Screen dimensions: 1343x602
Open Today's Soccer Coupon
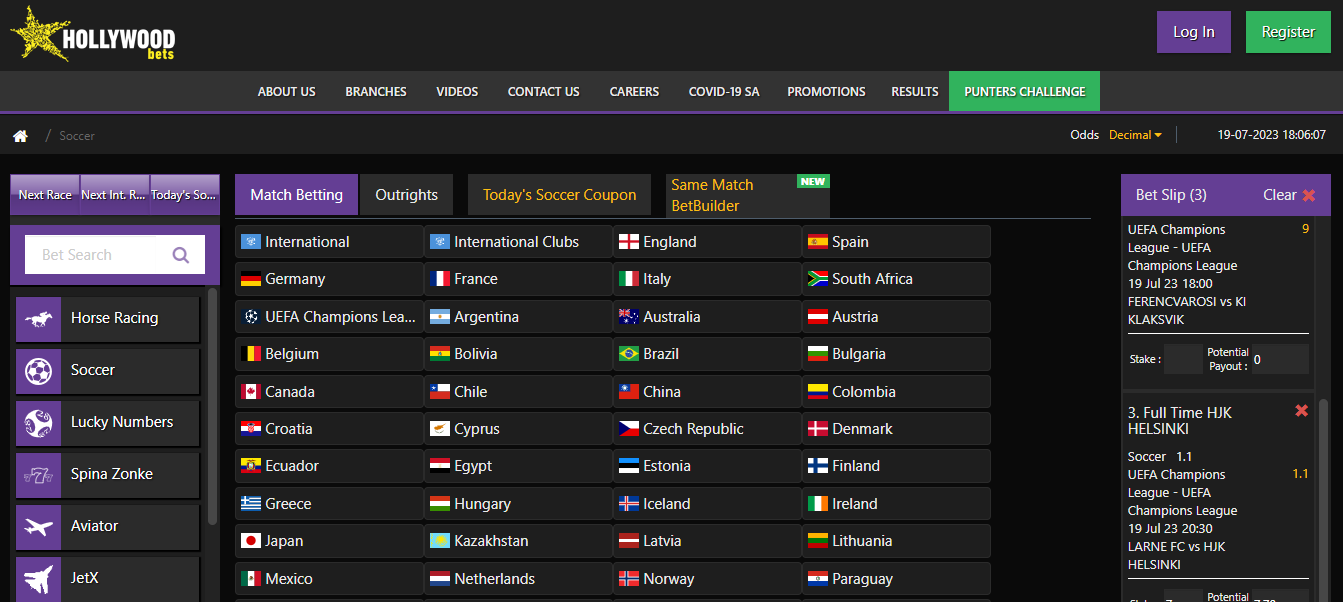(x=559, y=194)
